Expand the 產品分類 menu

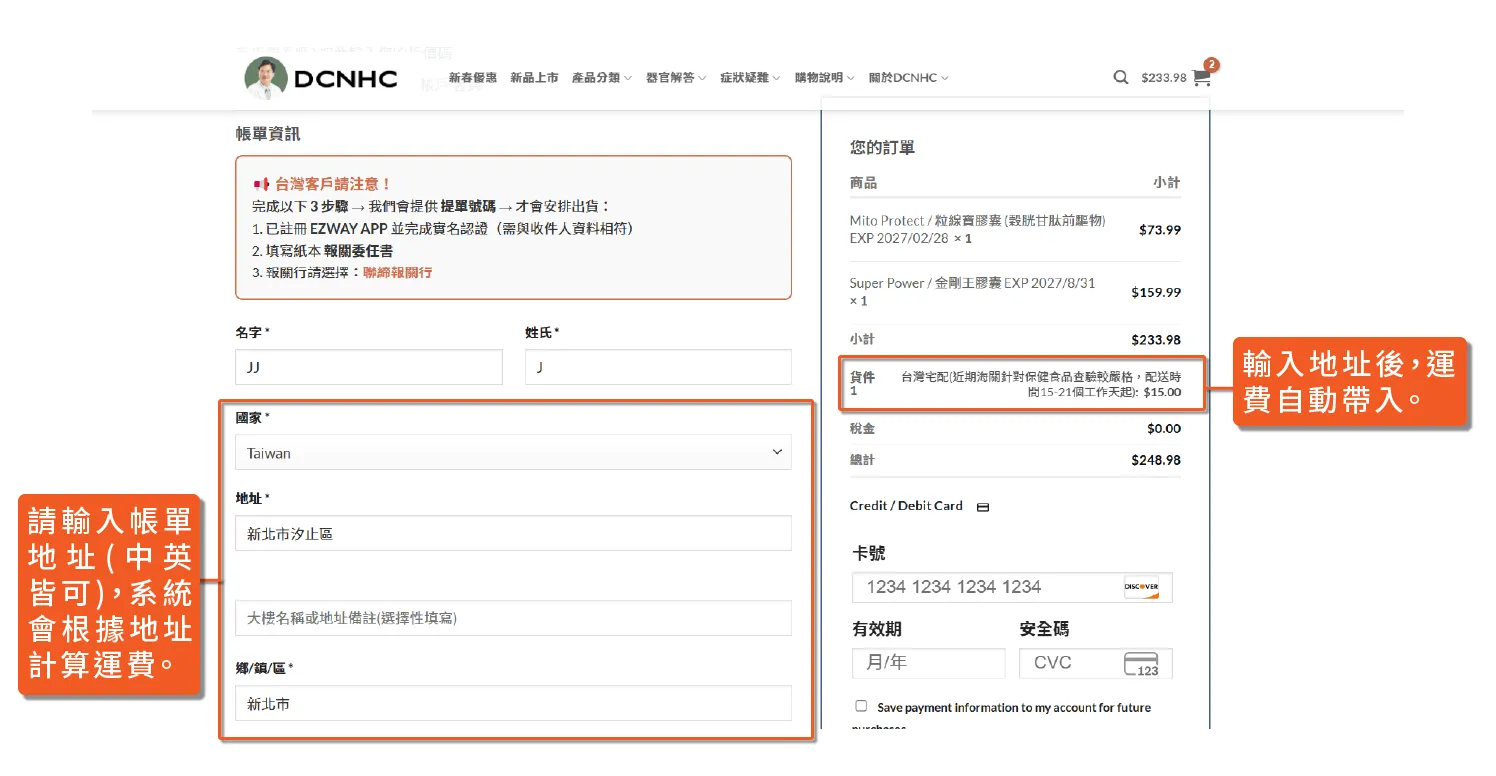[601, 78]
